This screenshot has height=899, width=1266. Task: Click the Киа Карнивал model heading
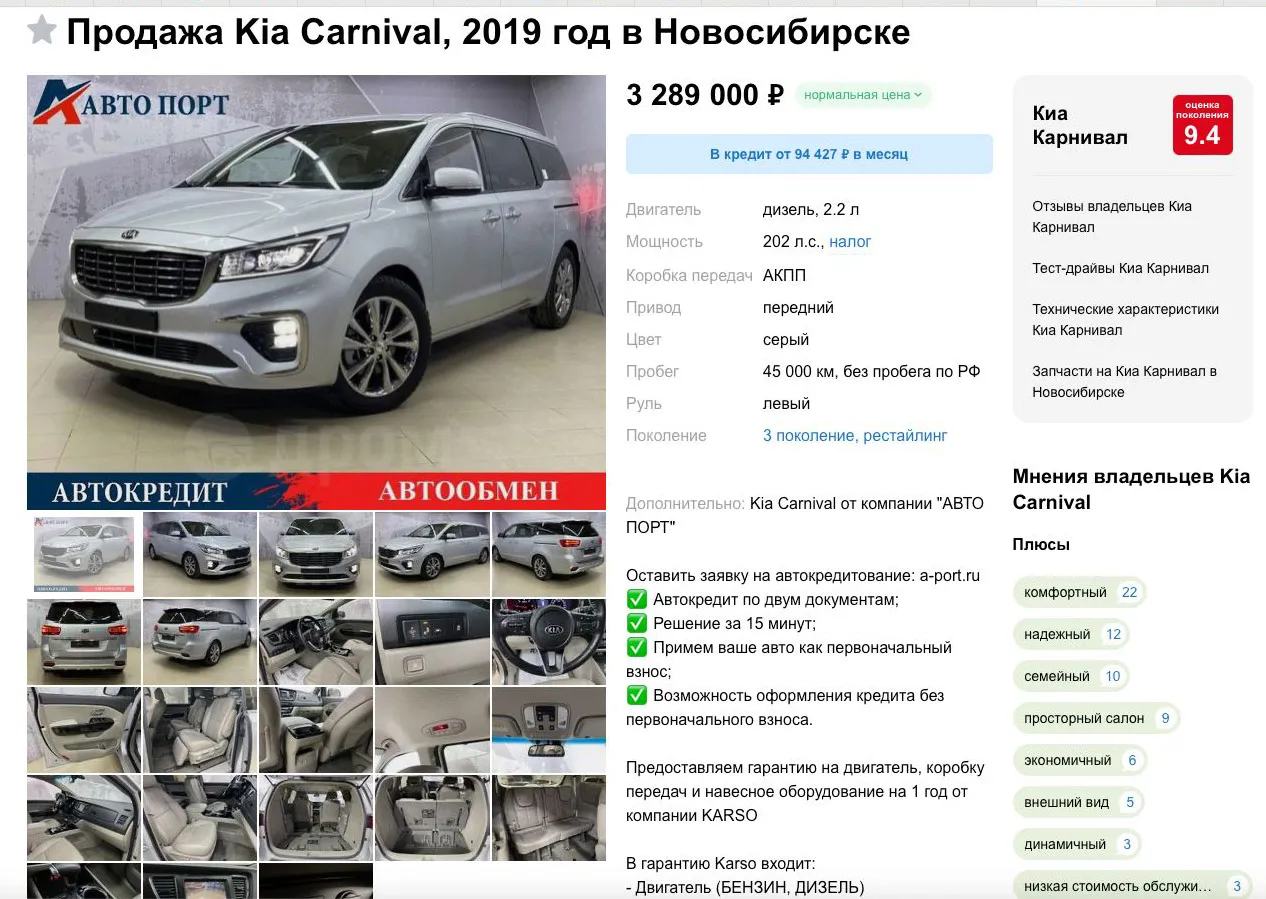coord(1080,125)
